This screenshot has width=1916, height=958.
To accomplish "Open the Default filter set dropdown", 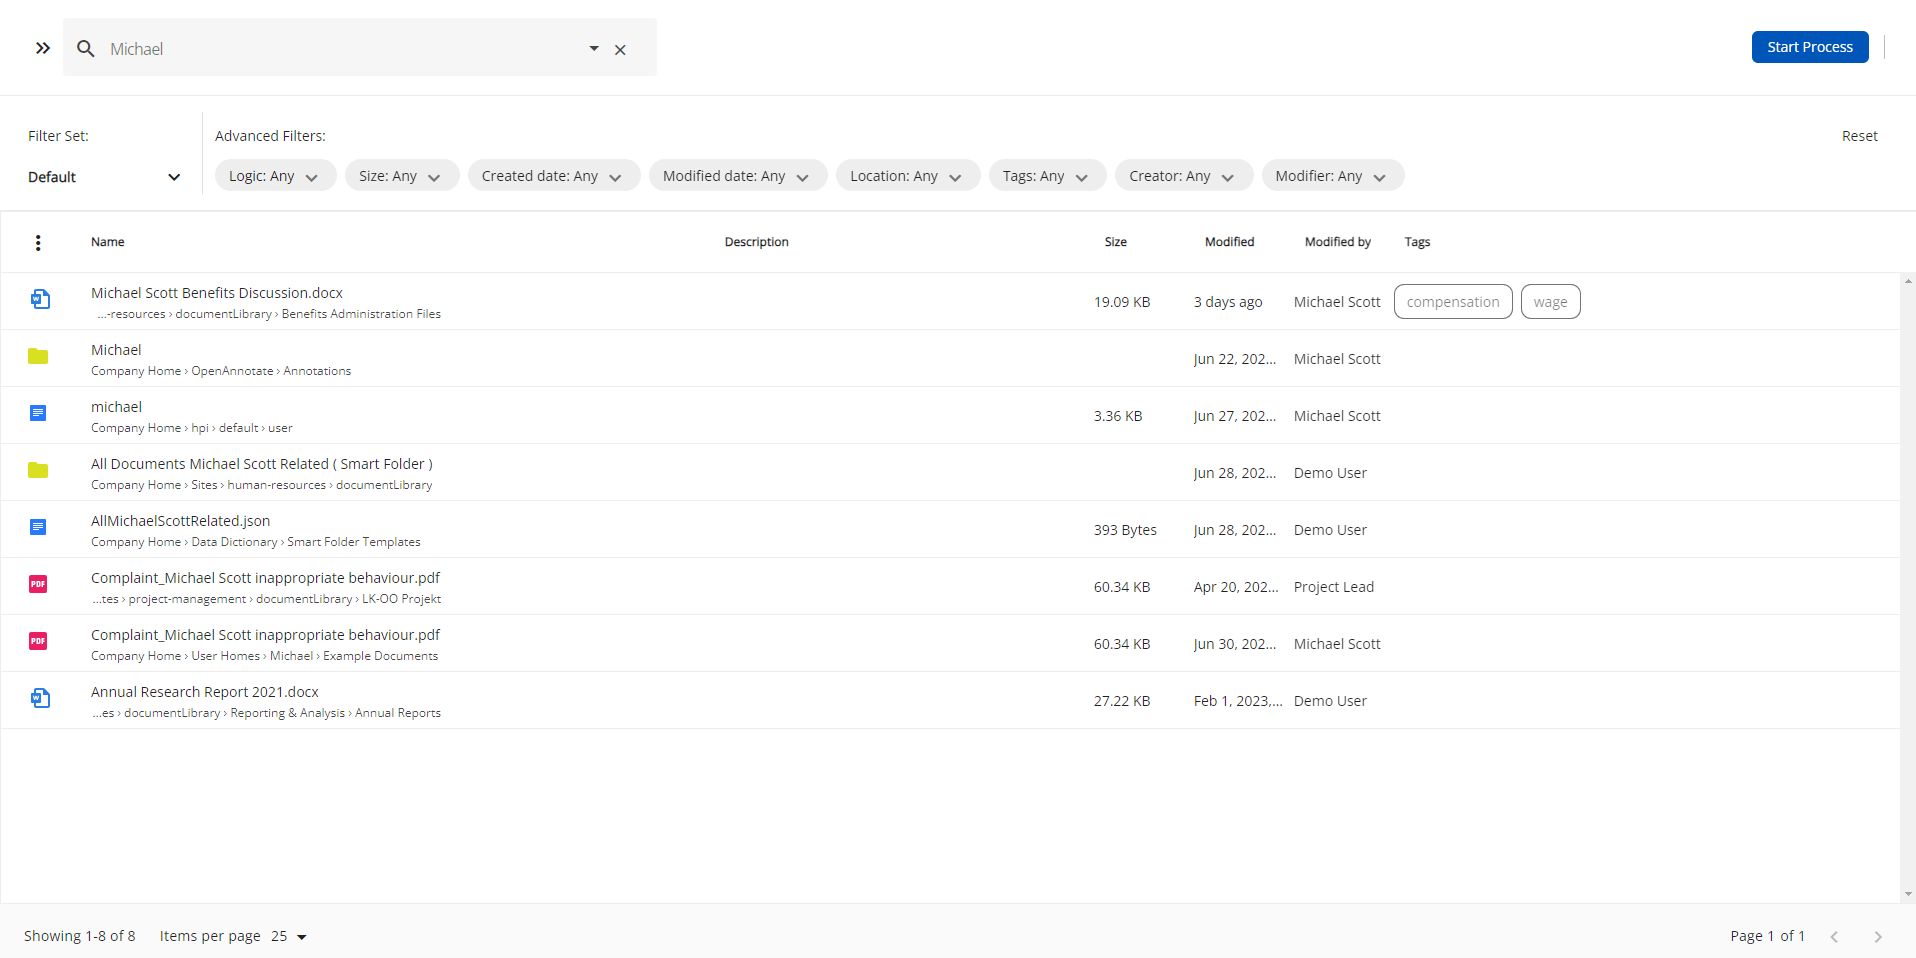I will [104, 177].
